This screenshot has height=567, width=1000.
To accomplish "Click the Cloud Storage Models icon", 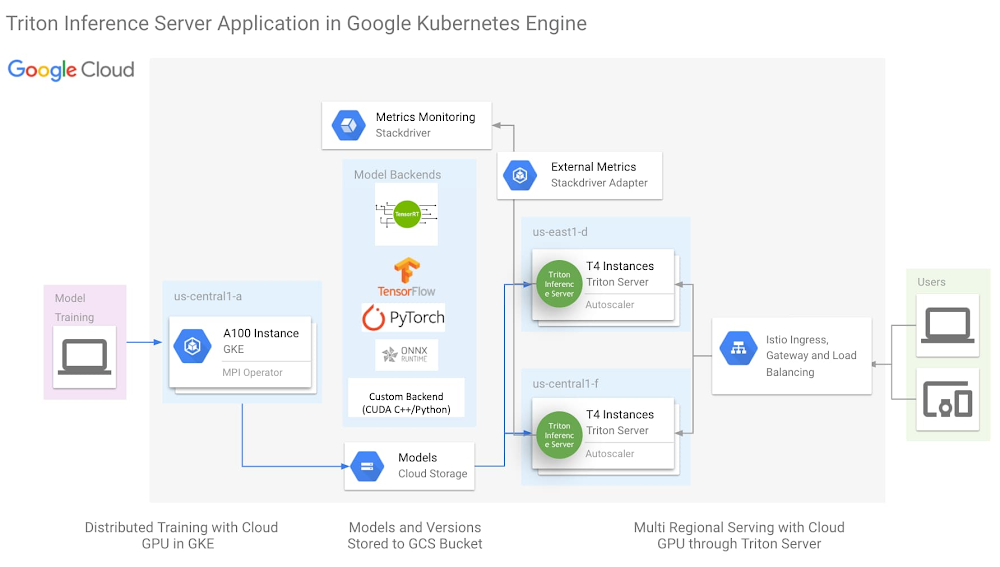I will pyautogui.click(x=367, y=466).
